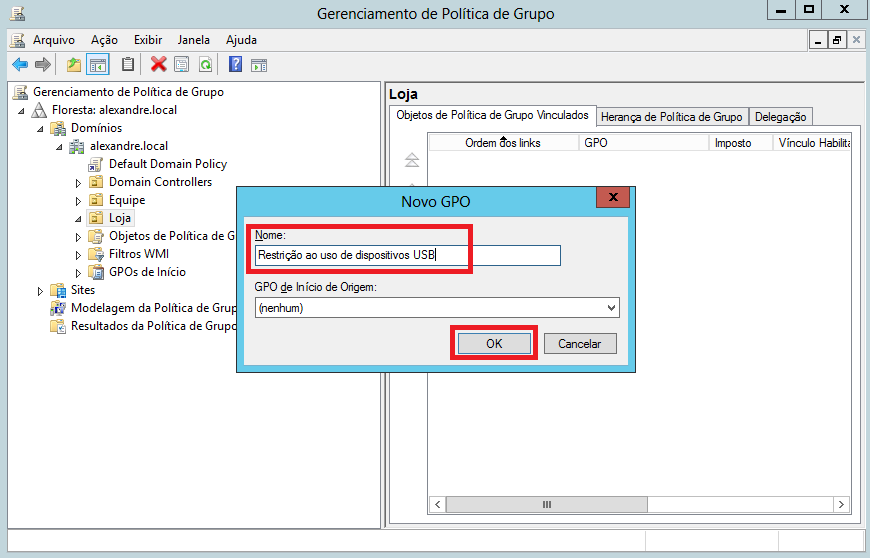
Task: Select Gerenciamento de Política de Grupo root node
Action: 128,92
